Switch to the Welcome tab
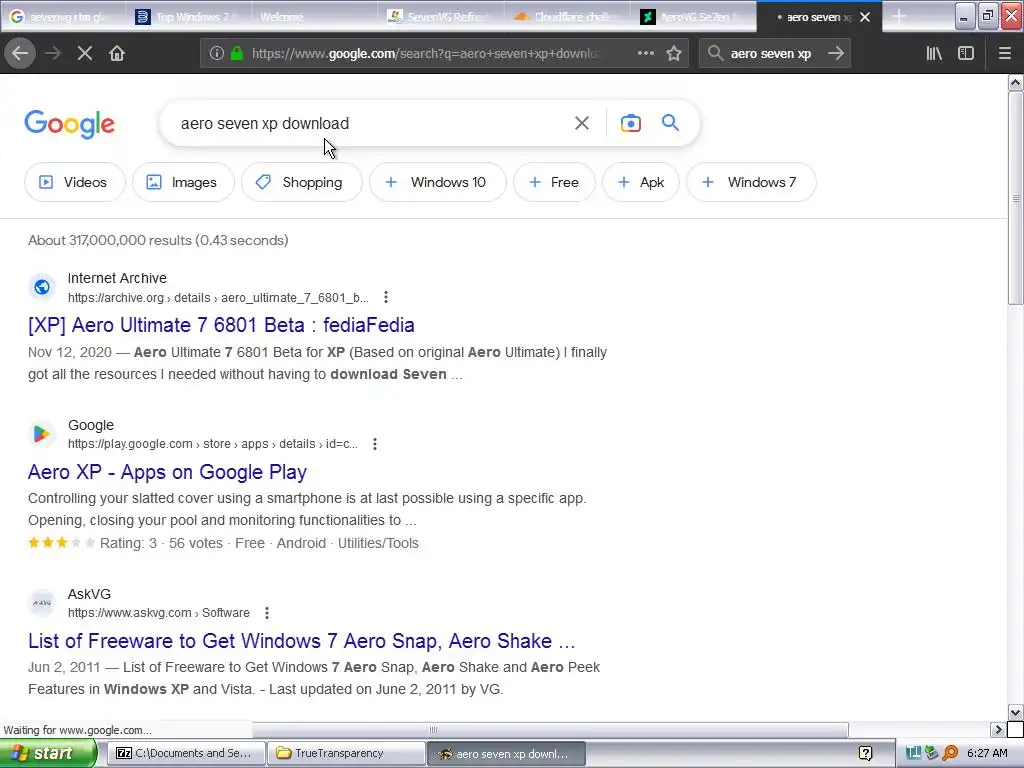This screenshot has width=1024, height=768. (x=312, y=17)
